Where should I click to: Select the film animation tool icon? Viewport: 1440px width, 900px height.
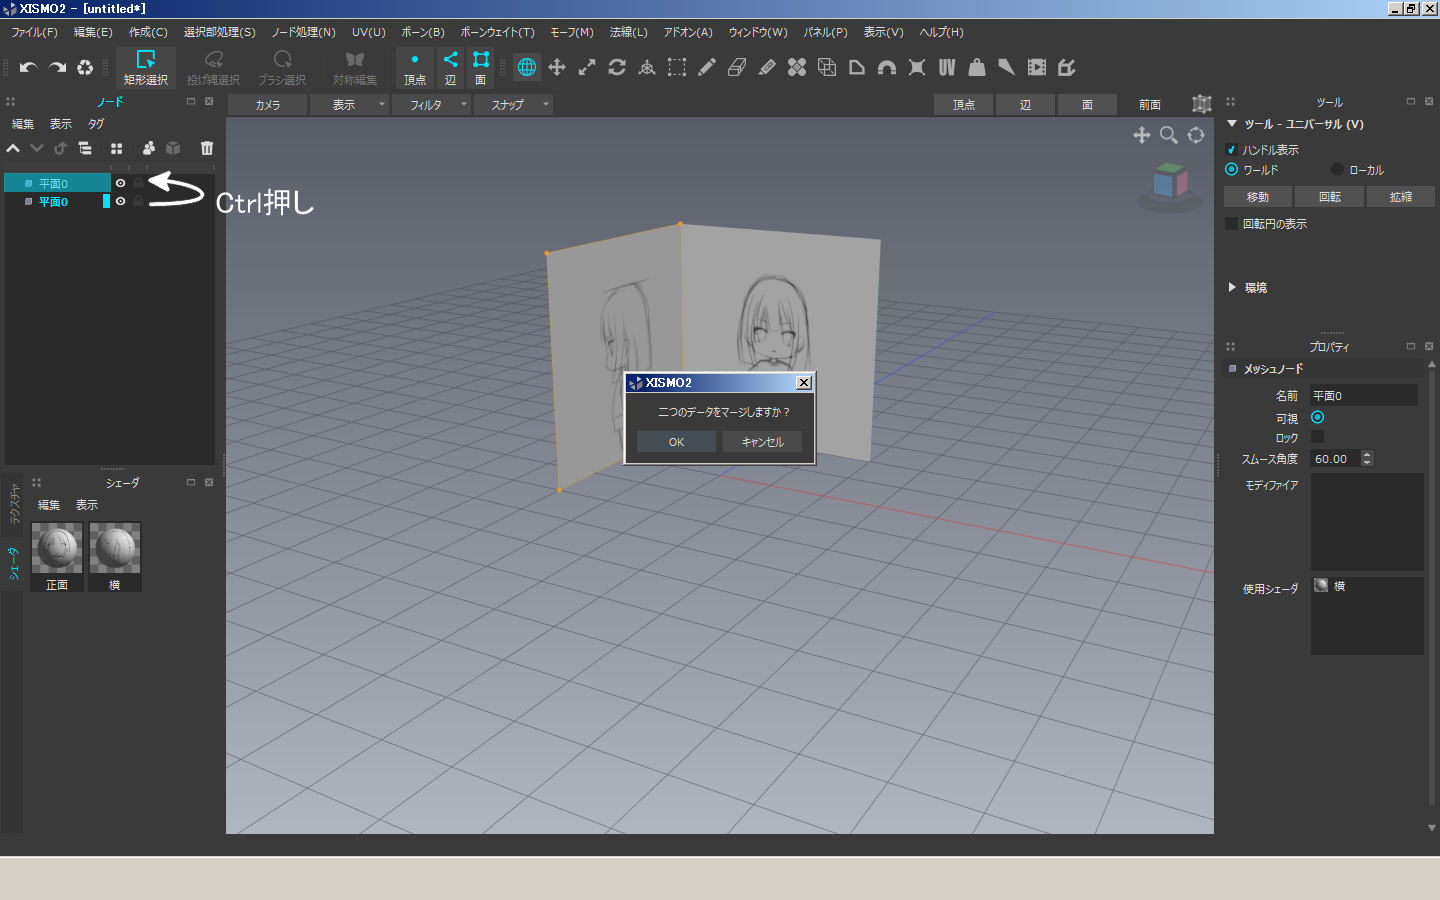tap(1037, 67)
